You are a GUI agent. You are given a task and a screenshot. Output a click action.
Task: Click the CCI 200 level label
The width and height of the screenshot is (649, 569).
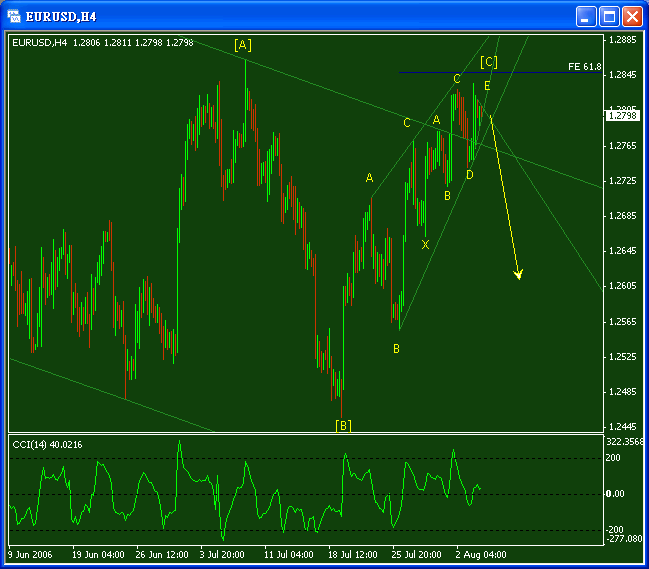coord(613,458)
